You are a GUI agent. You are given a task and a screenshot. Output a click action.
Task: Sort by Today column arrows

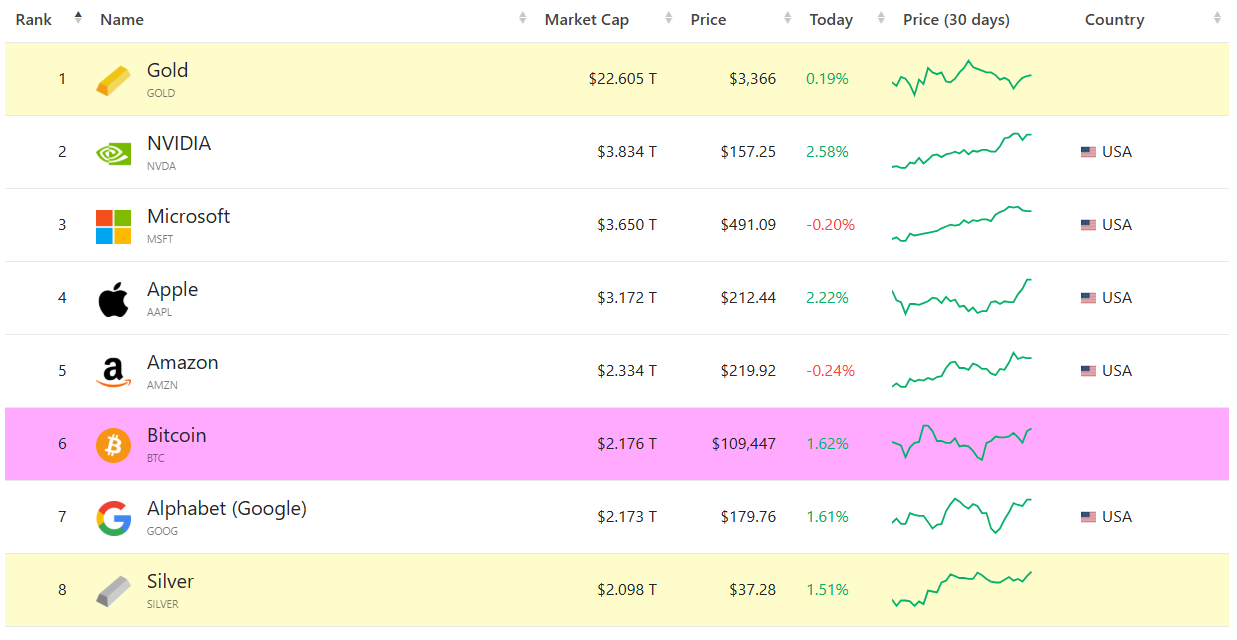pos(880,18)
